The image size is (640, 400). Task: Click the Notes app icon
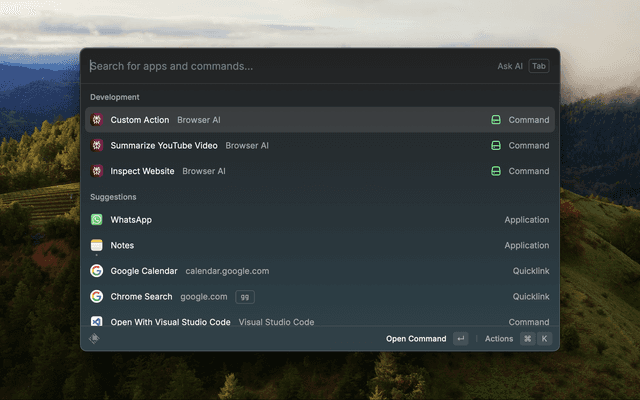coord(97,245)
